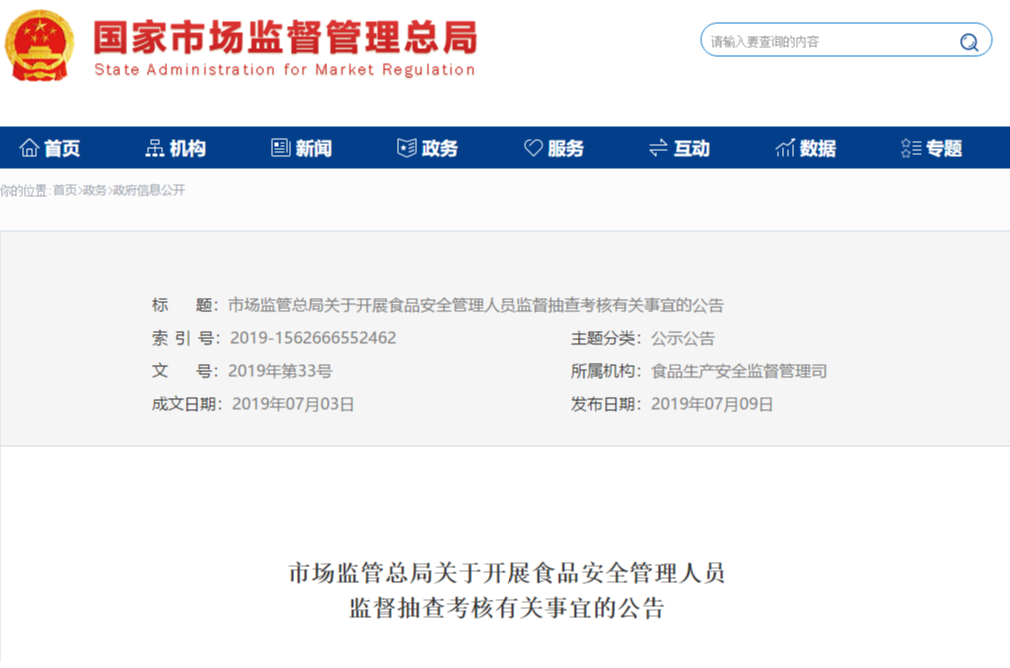
Task: Click the arrows icon beside 互动
Action: click(x=658, y=148)
